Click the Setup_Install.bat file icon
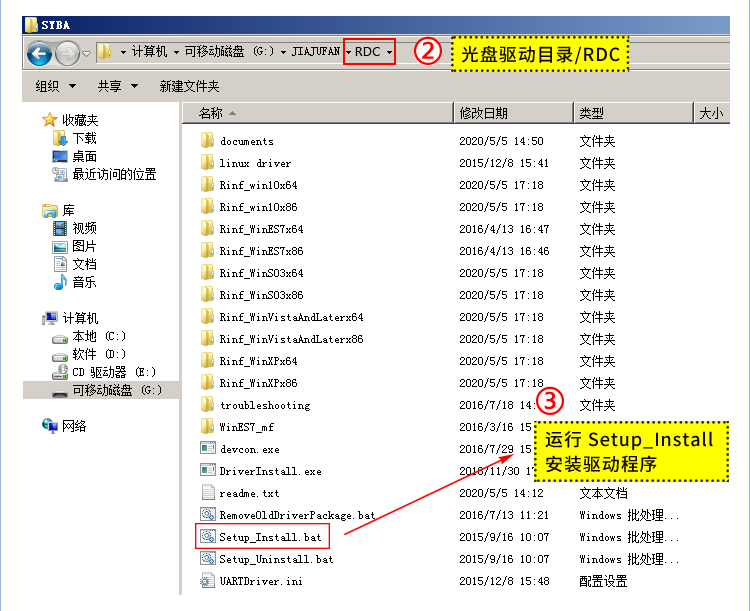 pos(208,537)
